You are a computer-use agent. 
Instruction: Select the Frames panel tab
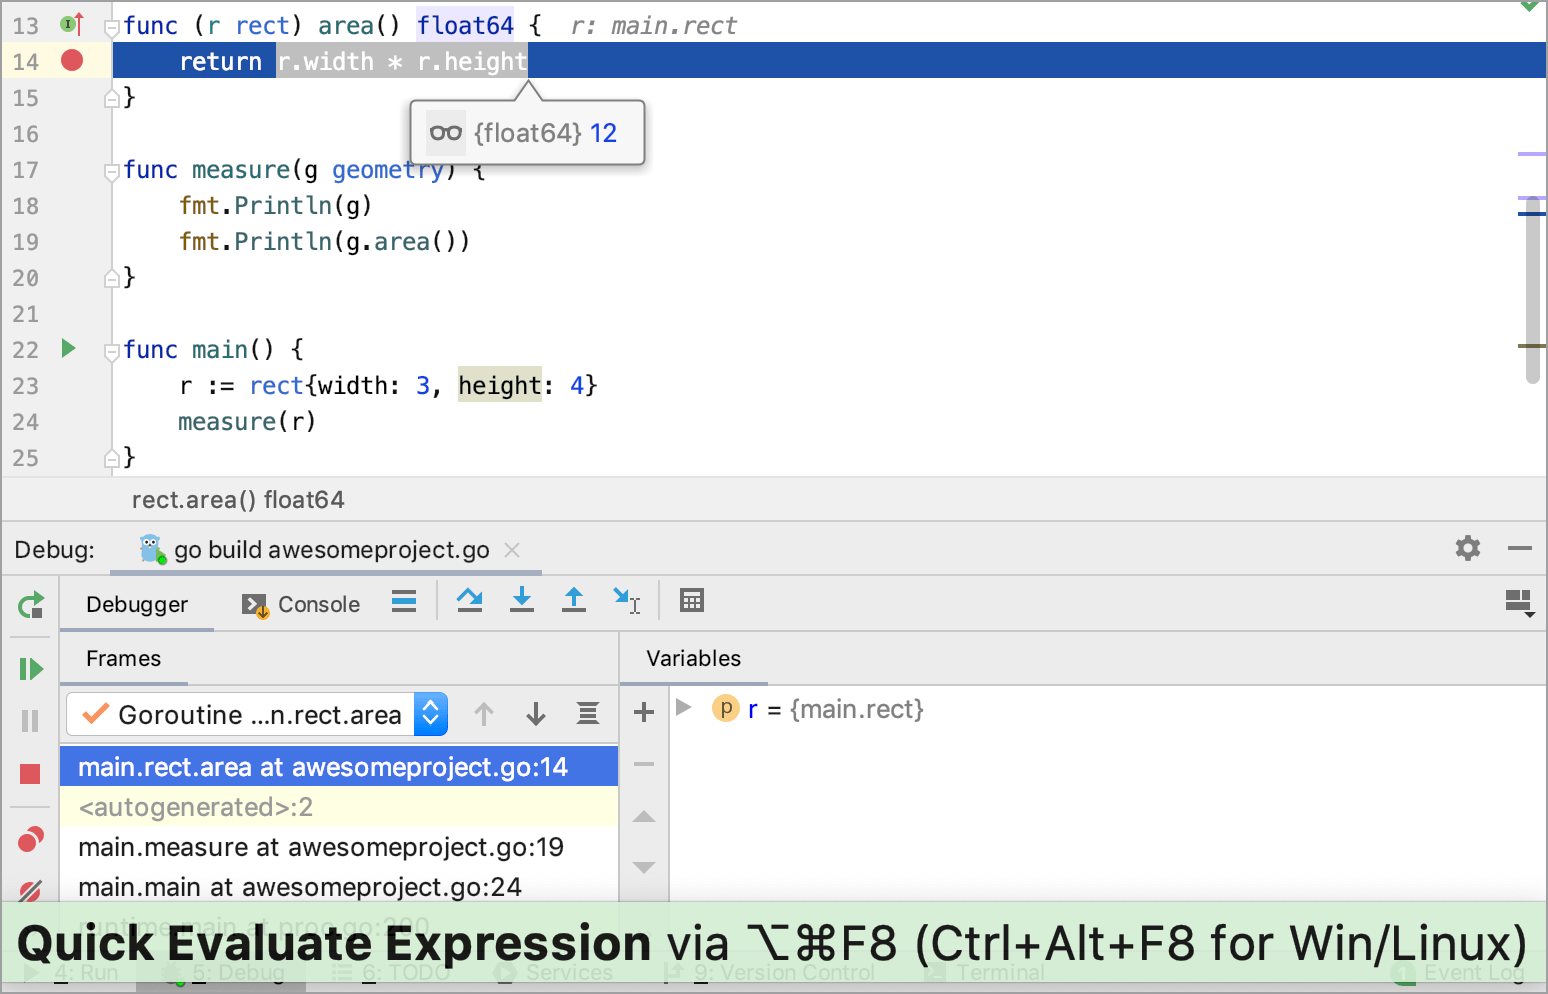(x=123, y=659)
